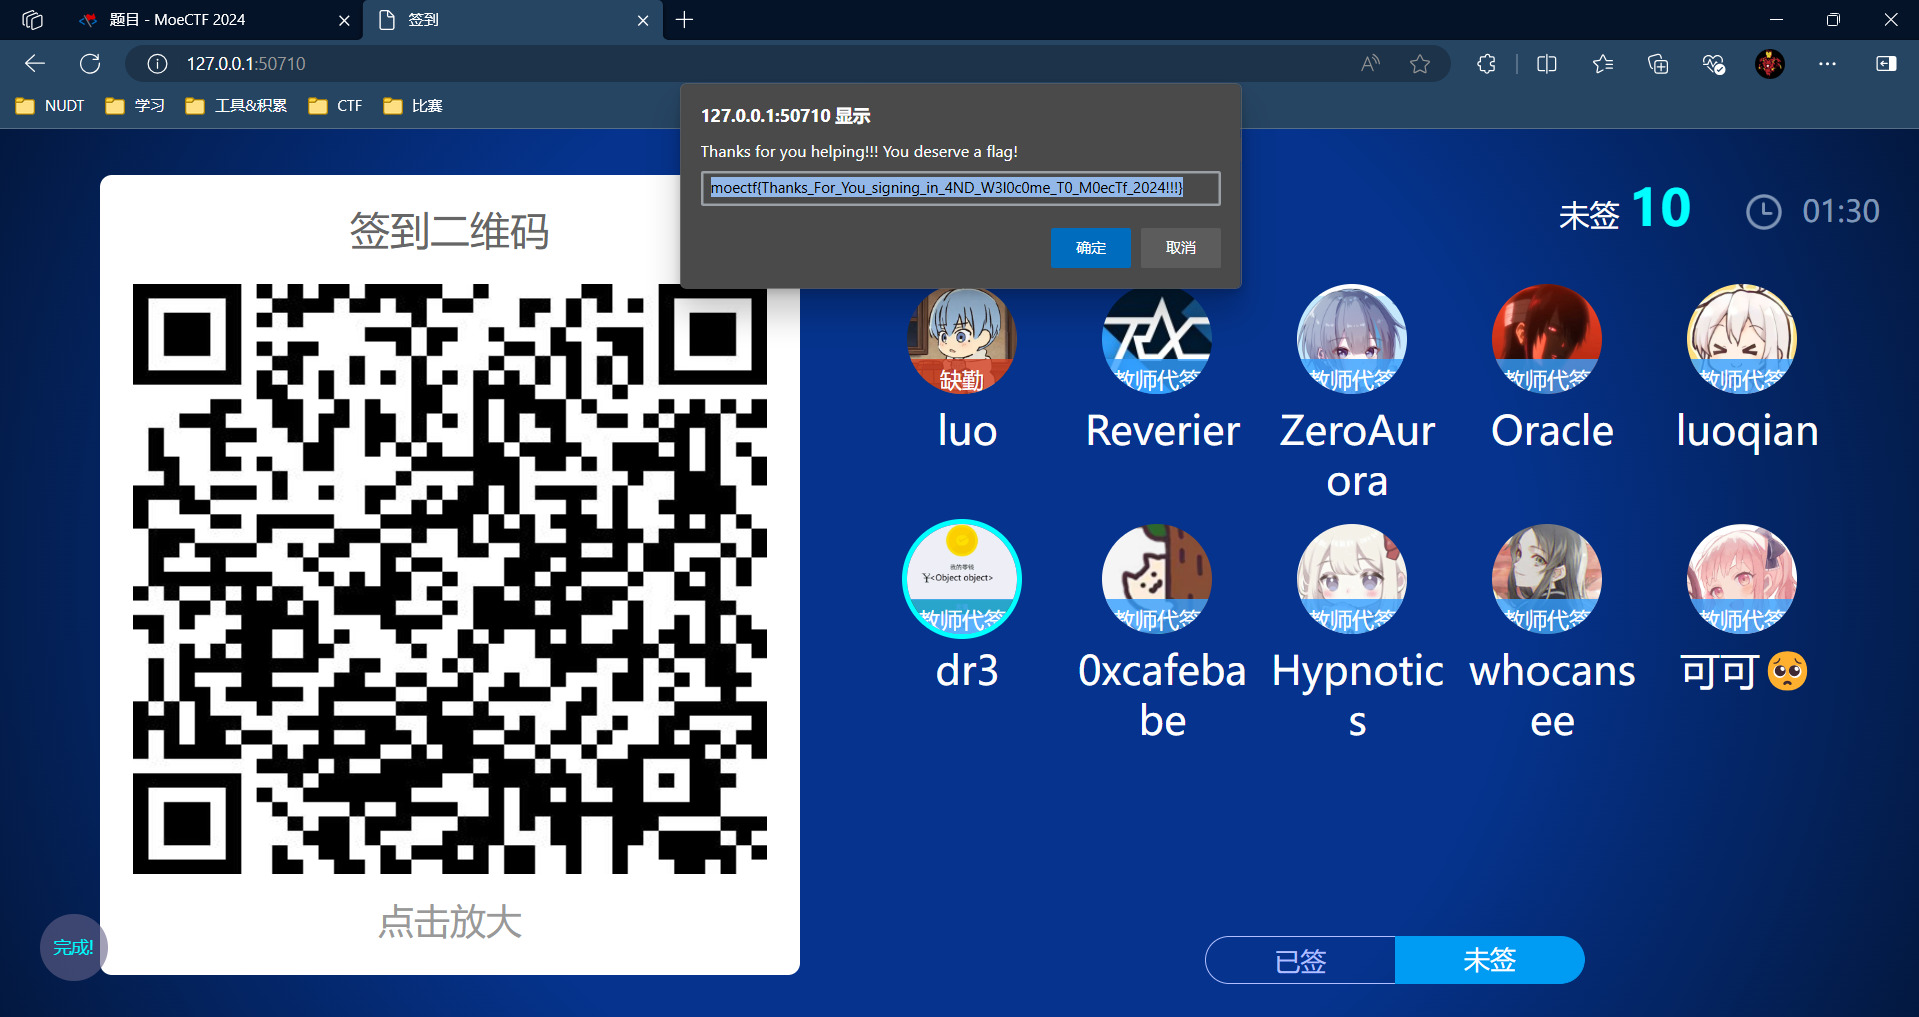Confirm the dialog with 确定
This screenshot has width=1919, height=1017.
1090,248
